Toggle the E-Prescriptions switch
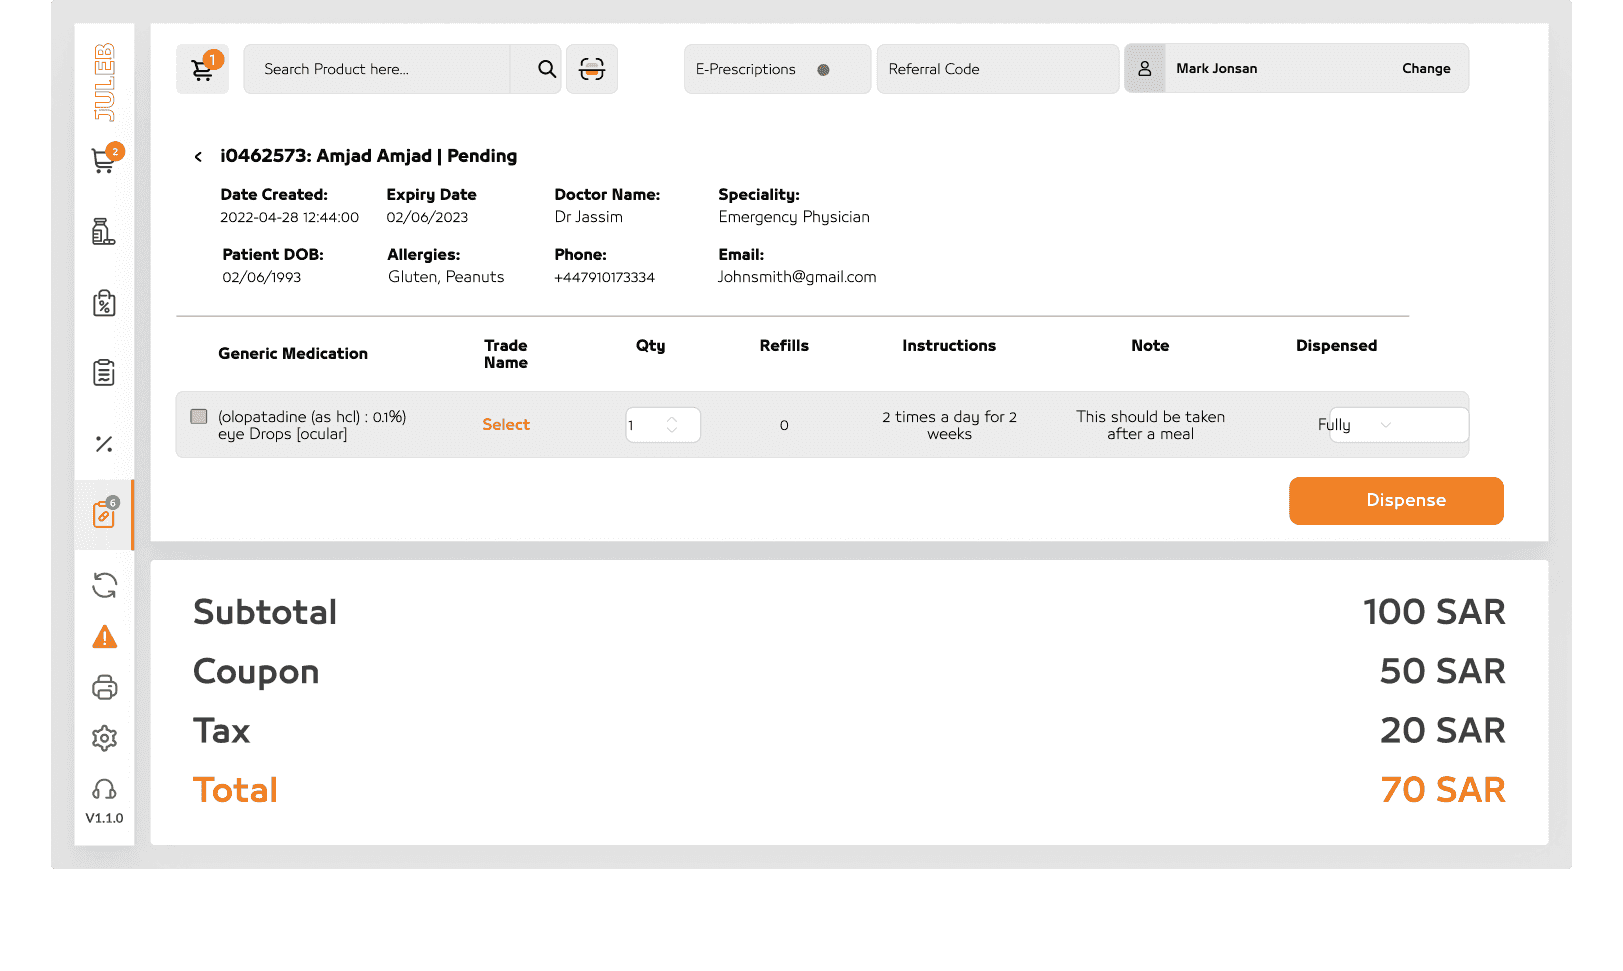 click(x=823, y=70)
